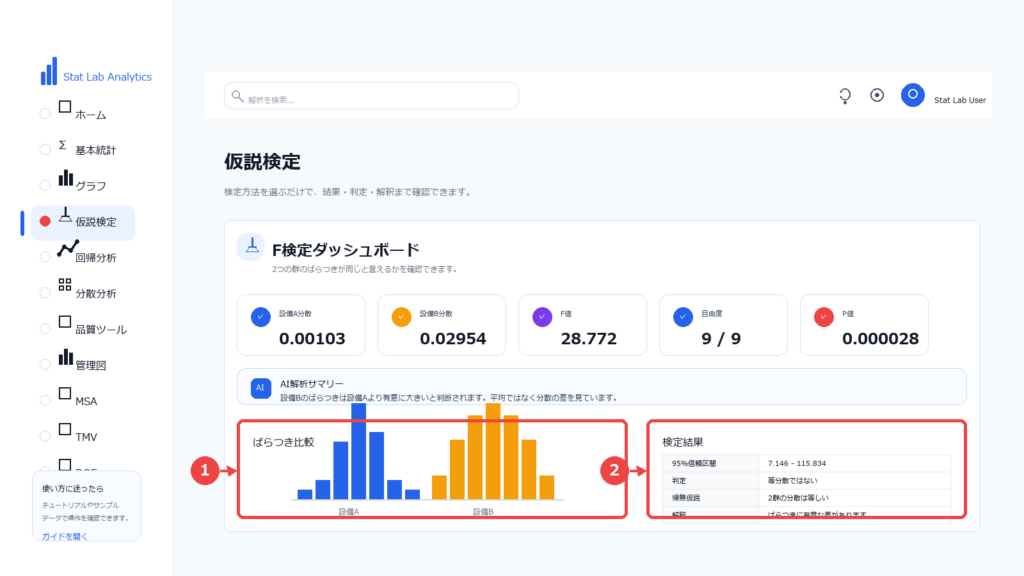Click the Stat Lab Analytics brand text

point(107,77)
